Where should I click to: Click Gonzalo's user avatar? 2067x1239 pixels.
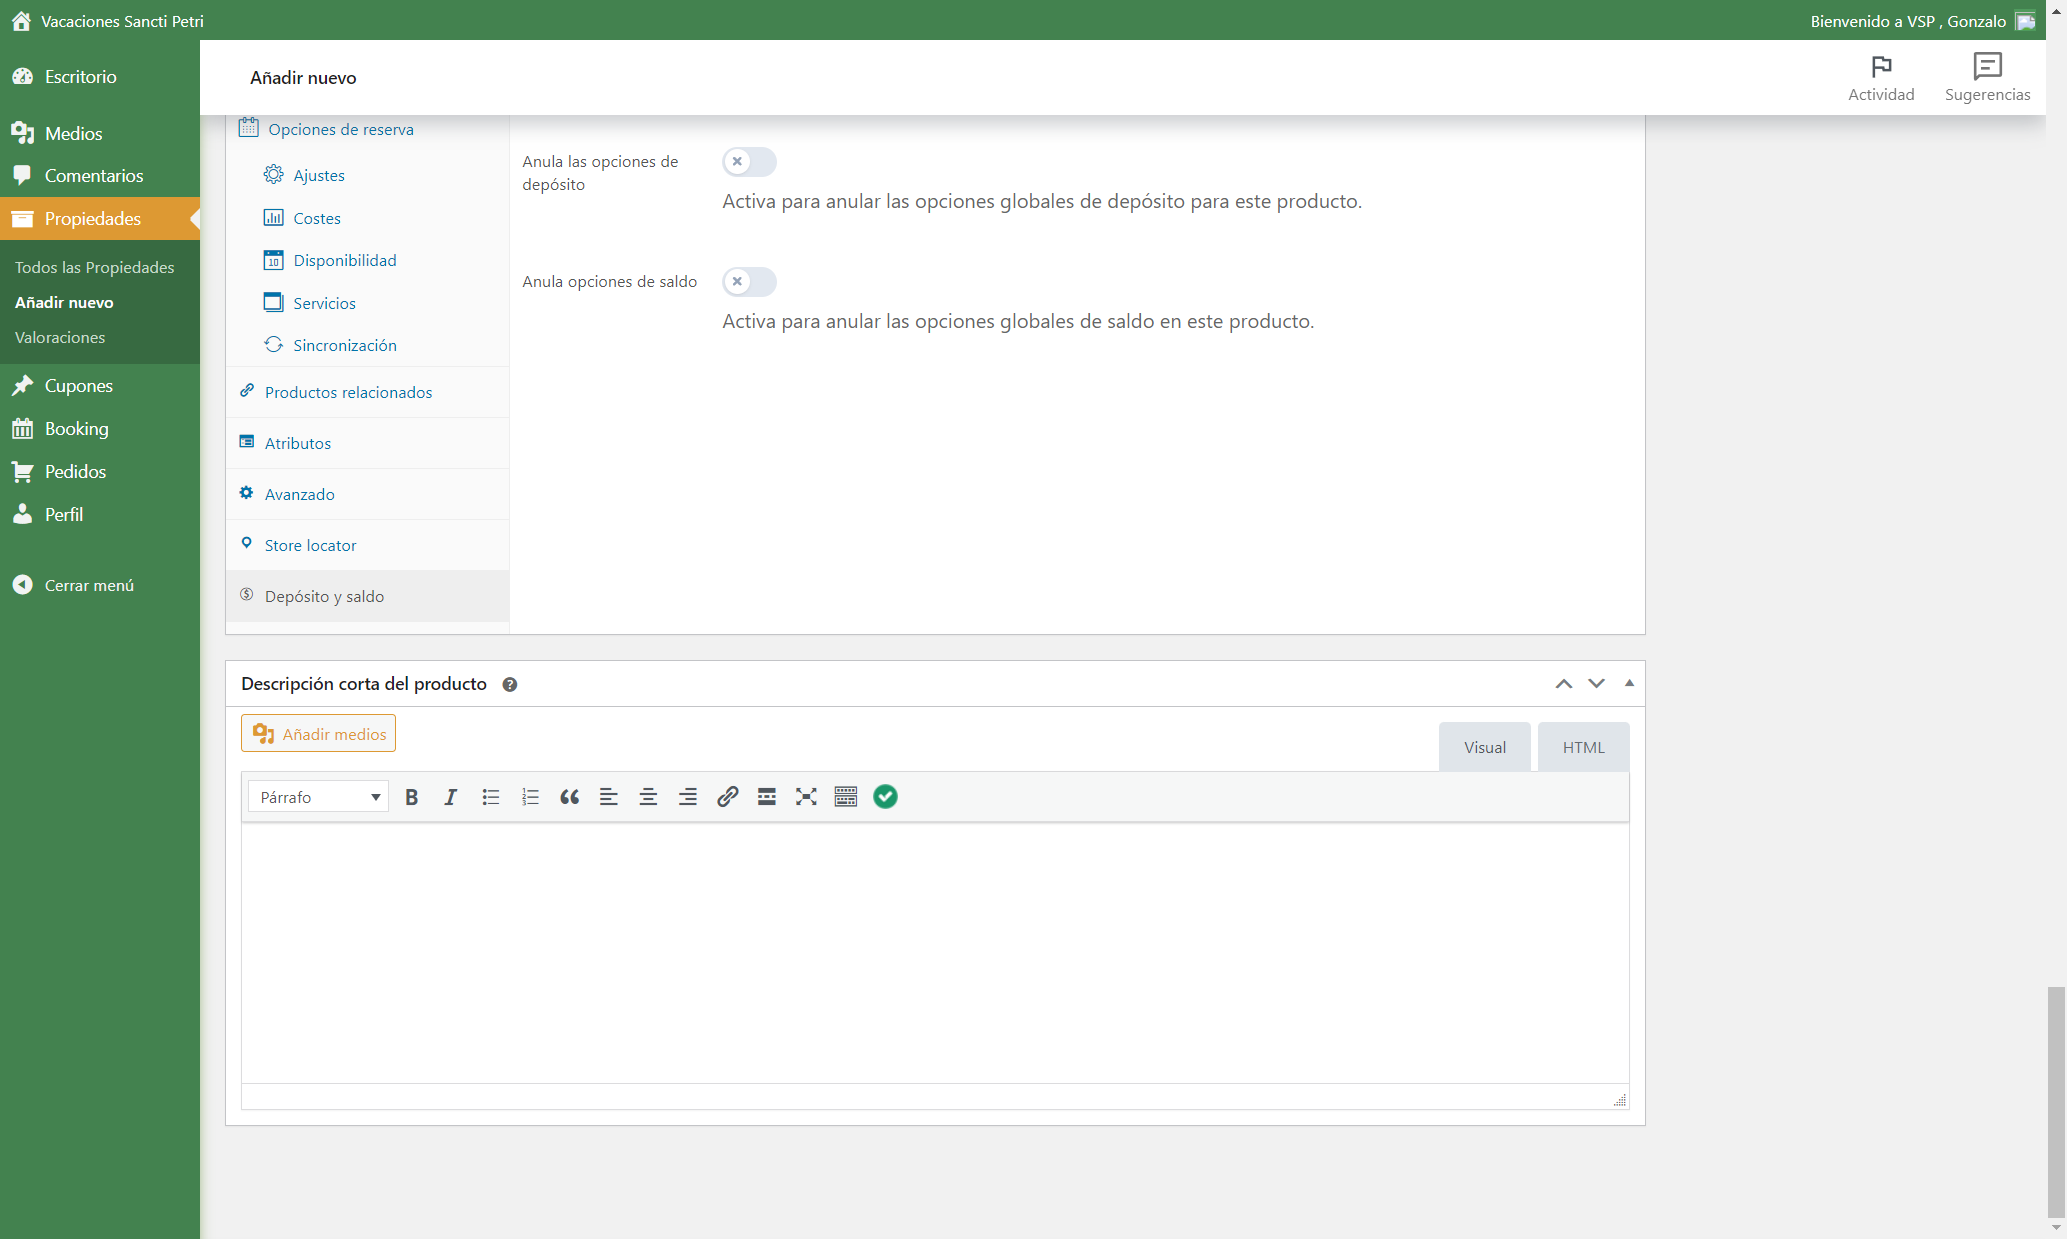pos(2025,21)
